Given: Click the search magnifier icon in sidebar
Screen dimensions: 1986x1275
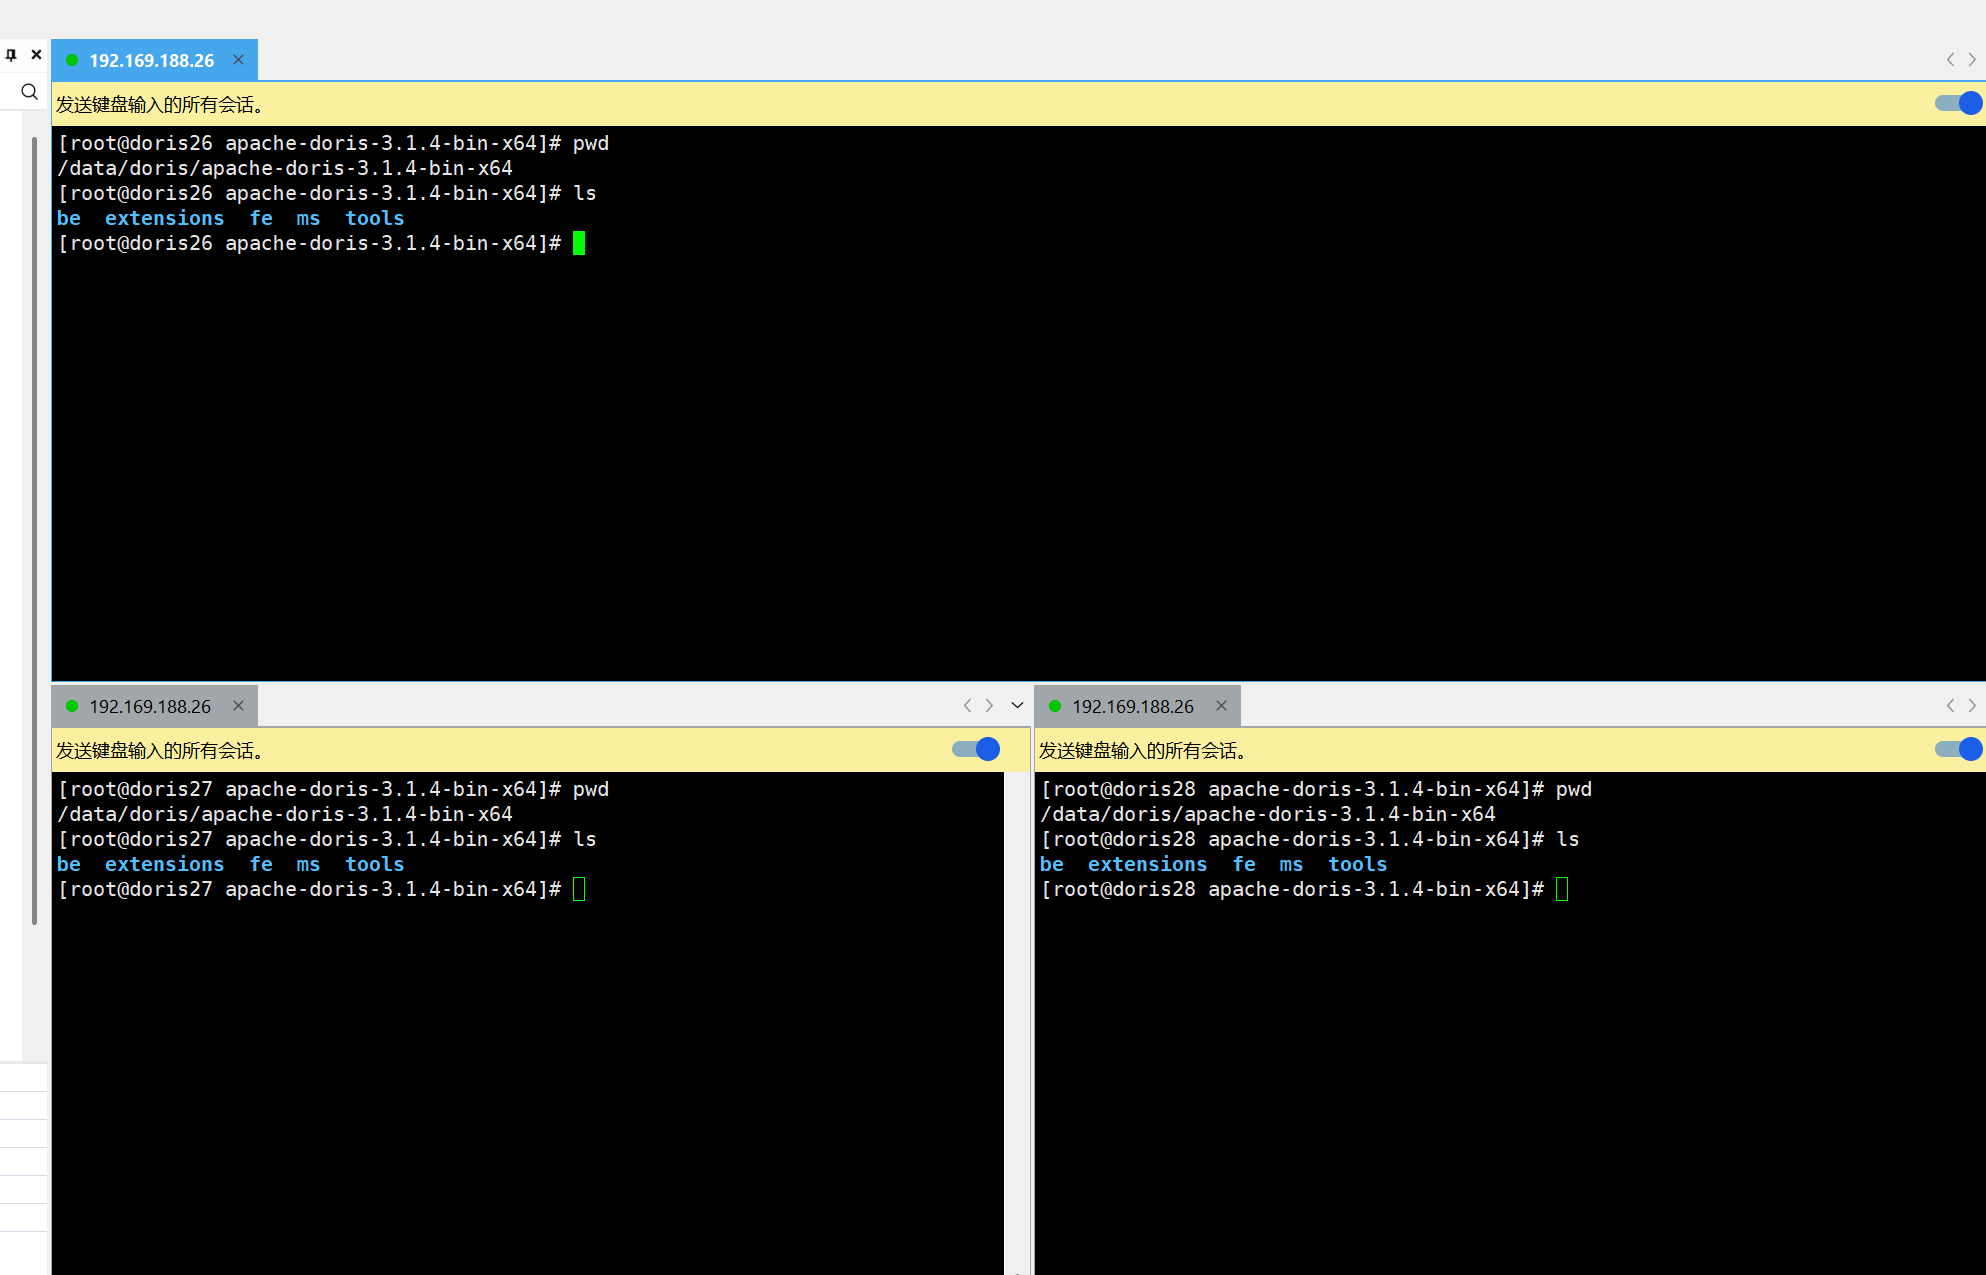Looking at the screenshot, I should click(x=29, y=92).
